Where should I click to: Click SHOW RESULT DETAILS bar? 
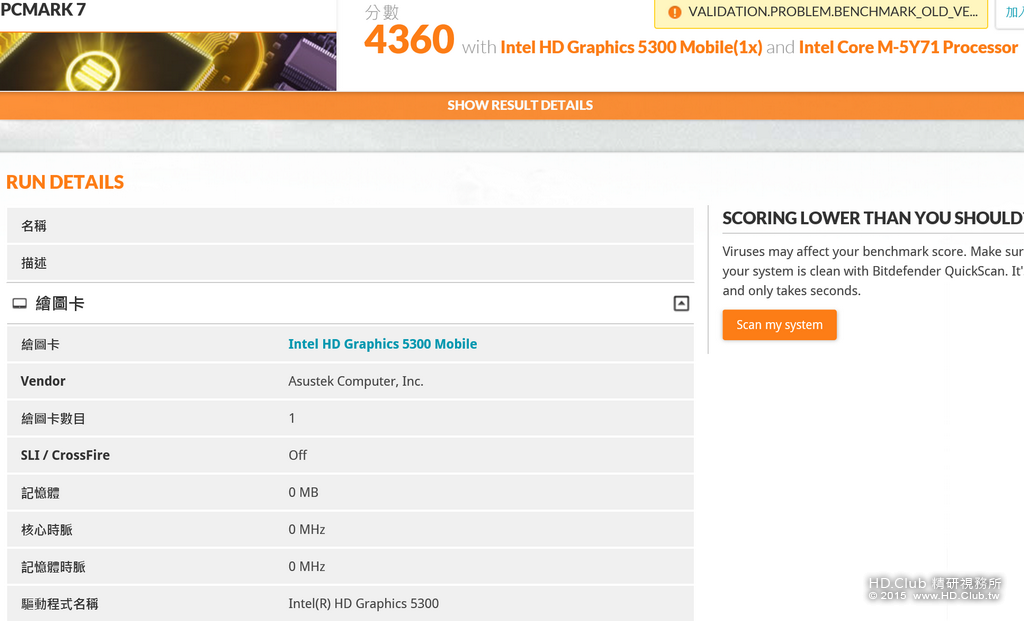tap(512, 105)
